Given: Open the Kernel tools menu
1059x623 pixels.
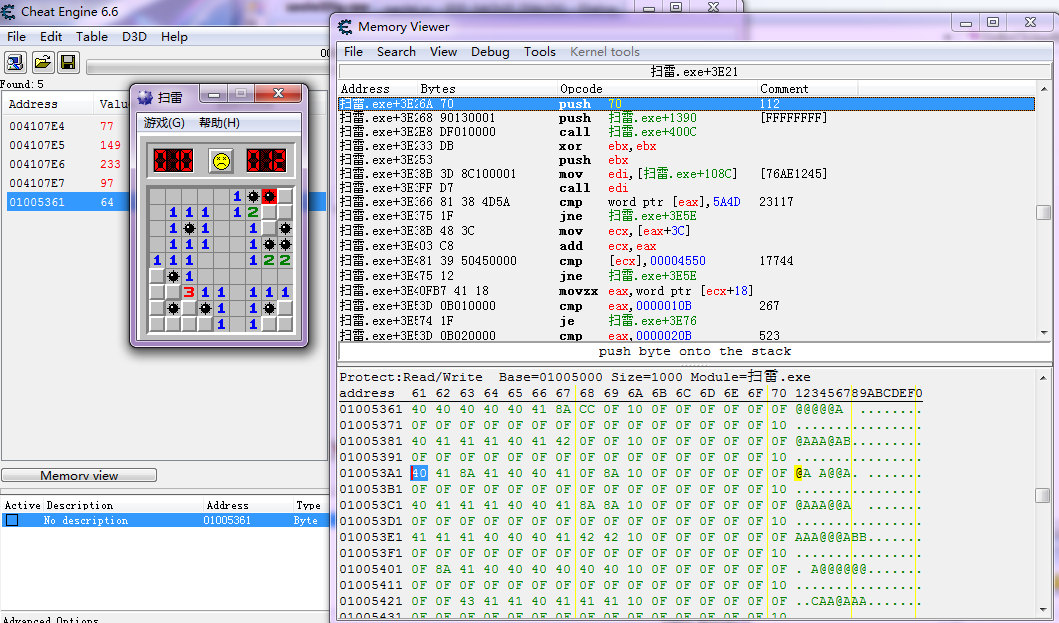Looking at the screenshot, I should click(x=604, y=51).
